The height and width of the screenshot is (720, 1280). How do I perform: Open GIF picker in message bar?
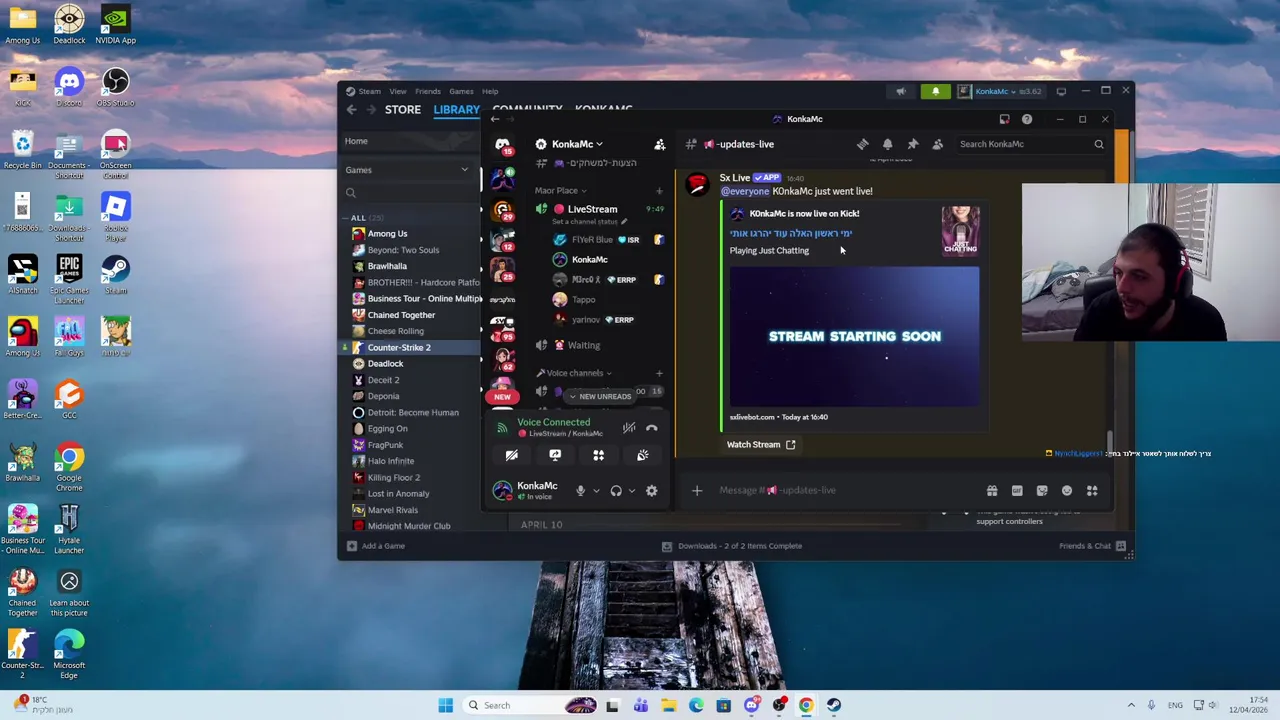tap(1017, 491)
